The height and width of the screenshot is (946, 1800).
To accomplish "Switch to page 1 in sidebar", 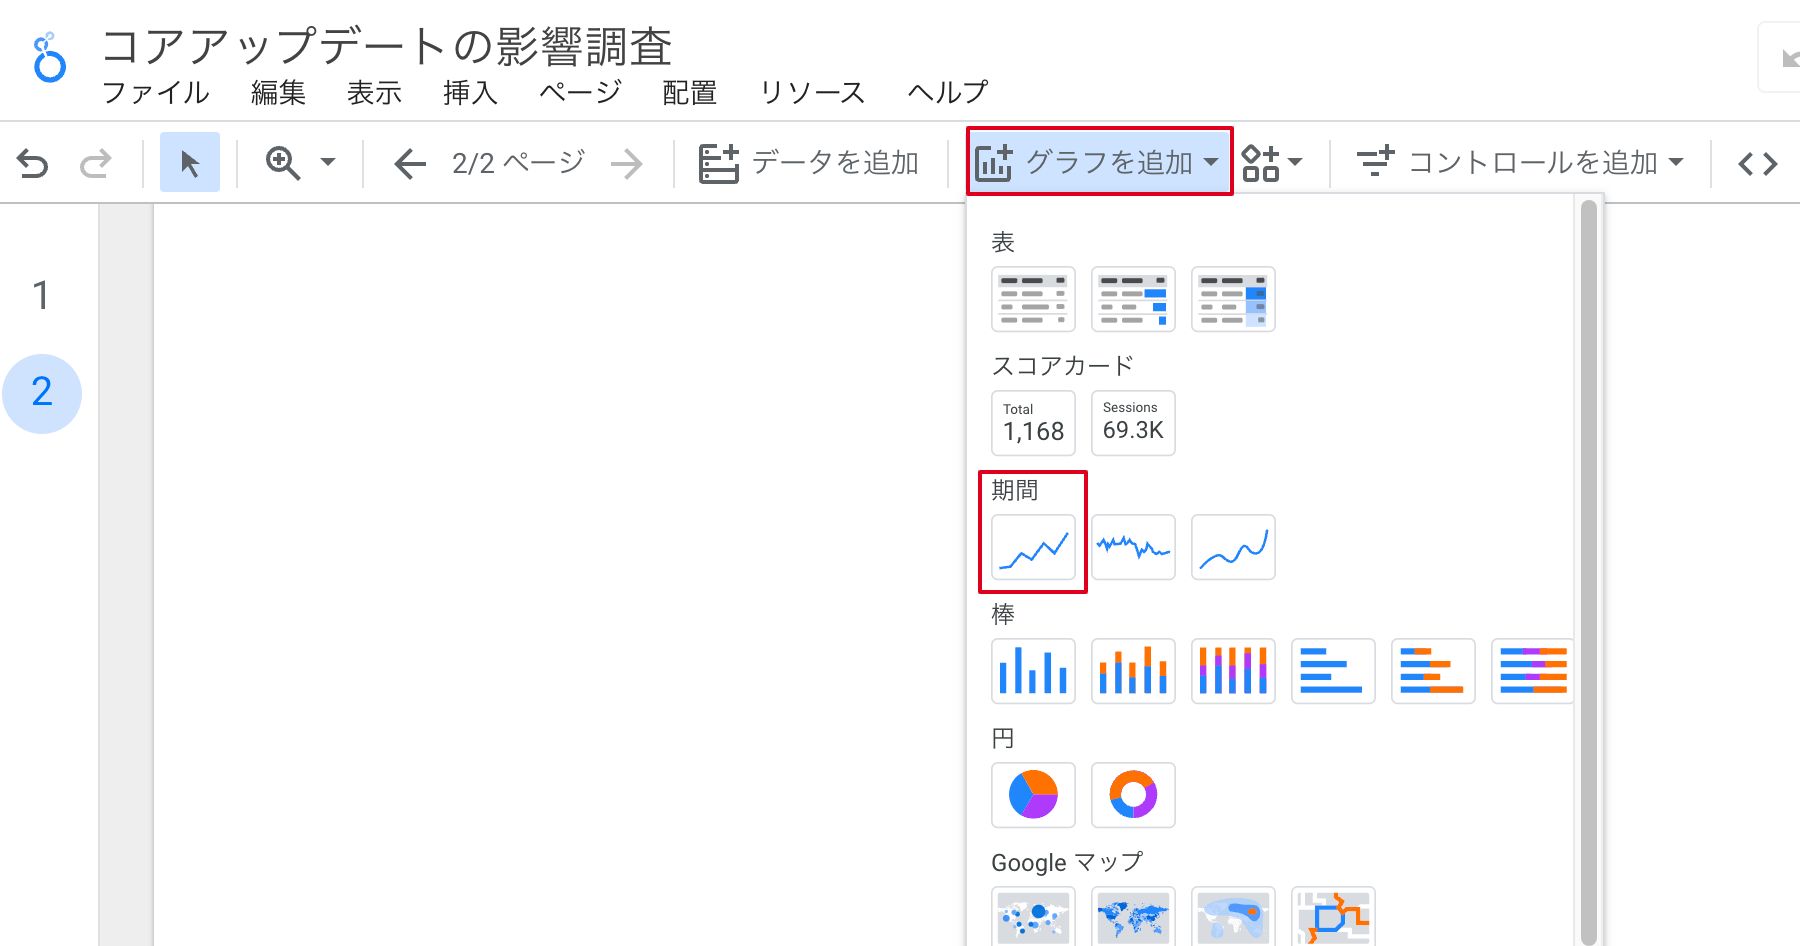I will coord(41,295).
